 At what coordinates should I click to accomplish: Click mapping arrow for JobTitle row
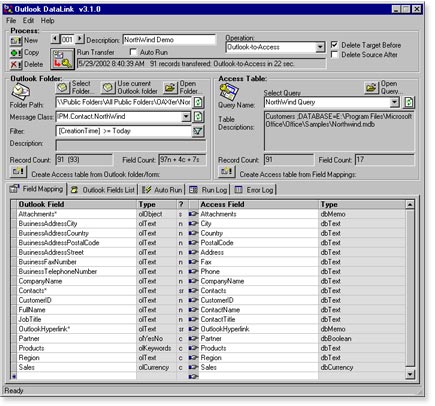tap(193, 319)
